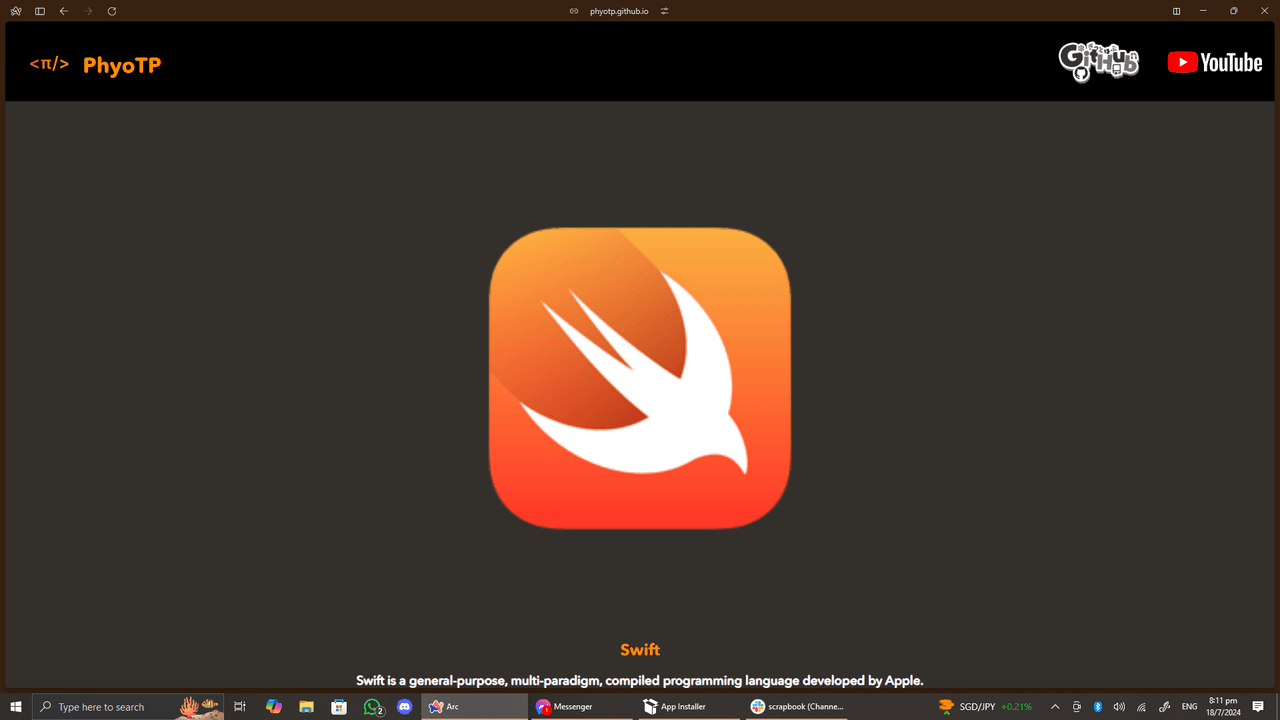Open Discord from the taskbar

[404, 707]
